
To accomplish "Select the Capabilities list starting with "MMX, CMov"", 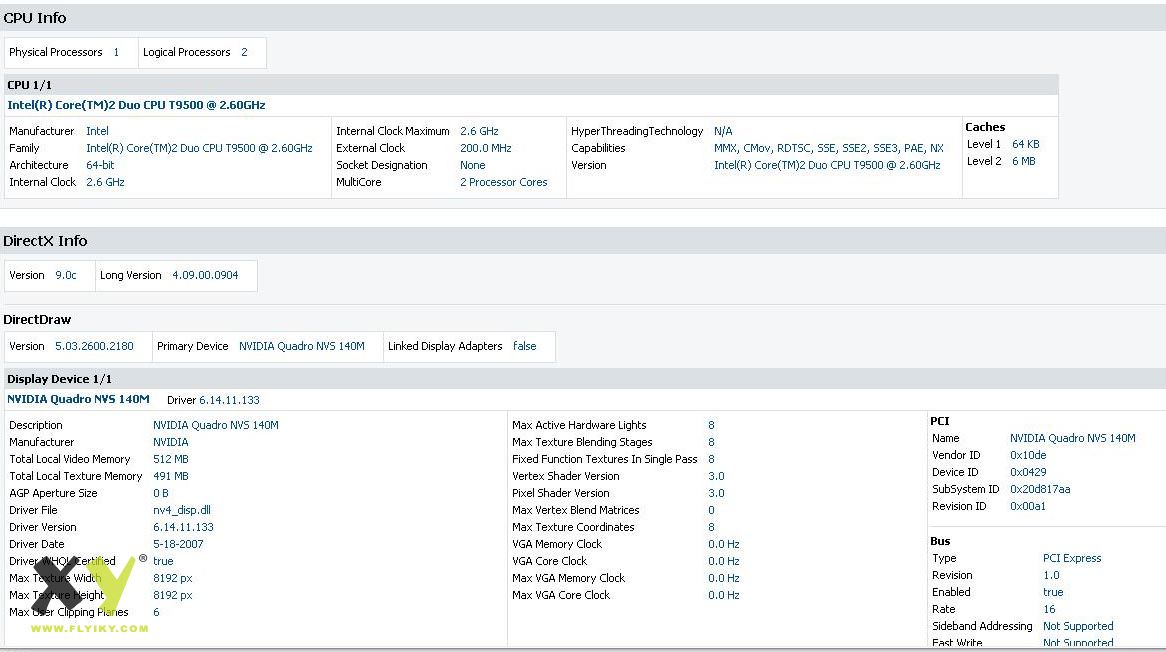I will coord(828,148).
